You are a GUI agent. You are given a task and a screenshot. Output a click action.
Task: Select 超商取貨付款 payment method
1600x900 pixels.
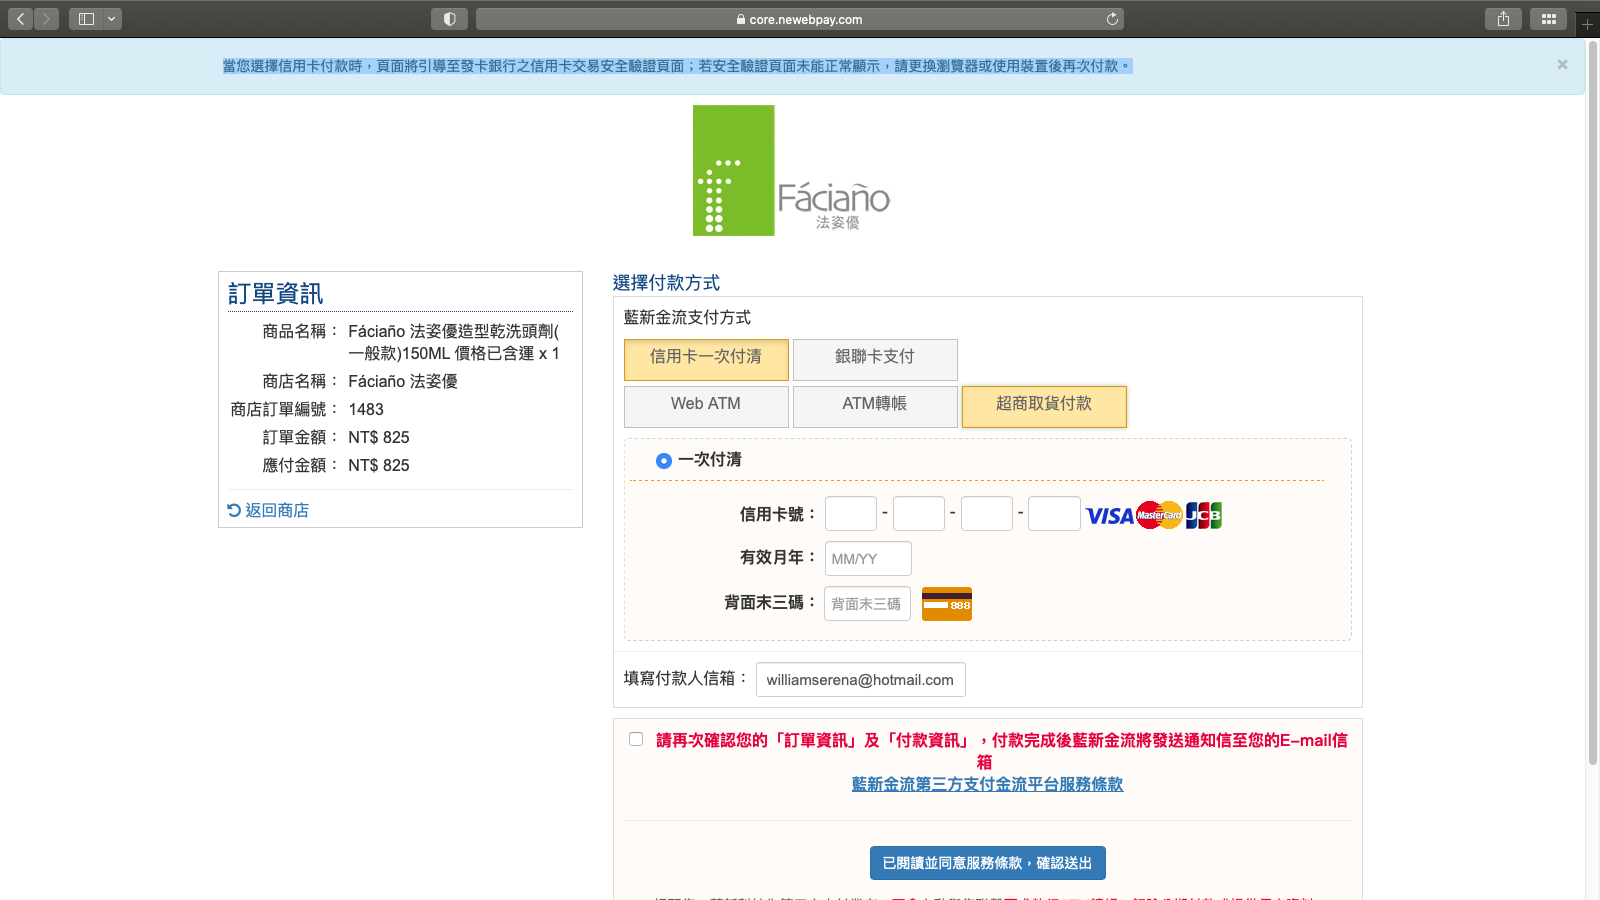[1044, 406]
